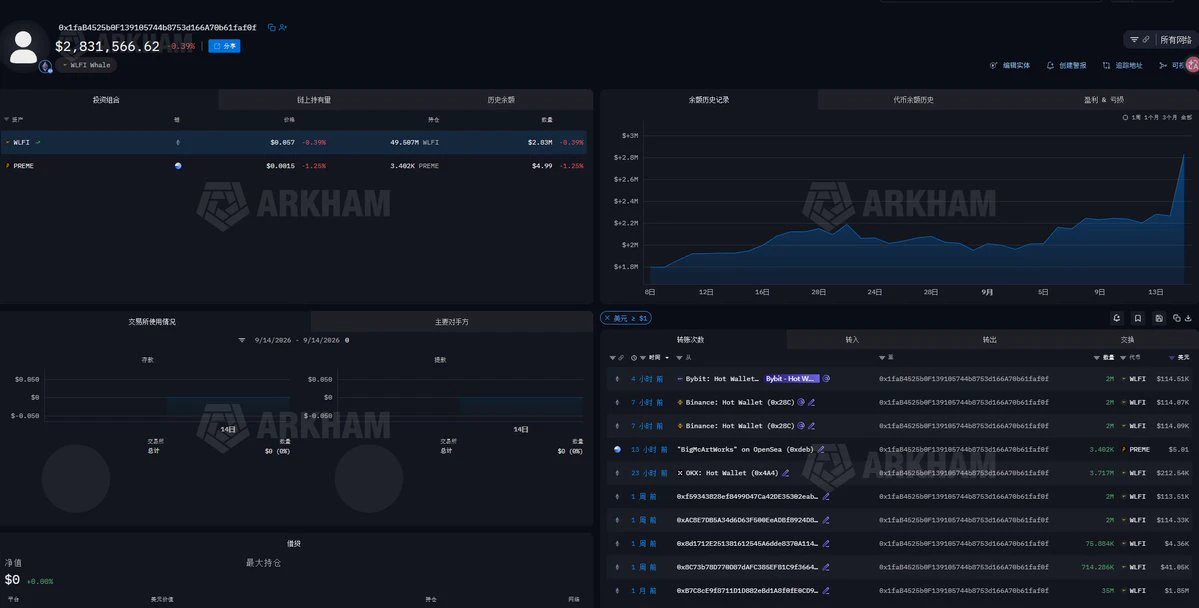
Task: Open the WLFI Whale label tag
Action: click(x=86, y=65)
